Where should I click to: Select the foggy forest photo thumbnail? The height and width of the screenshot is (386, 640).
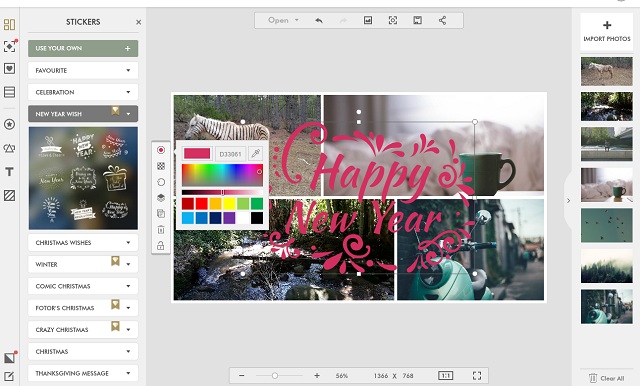click(607, 266)
